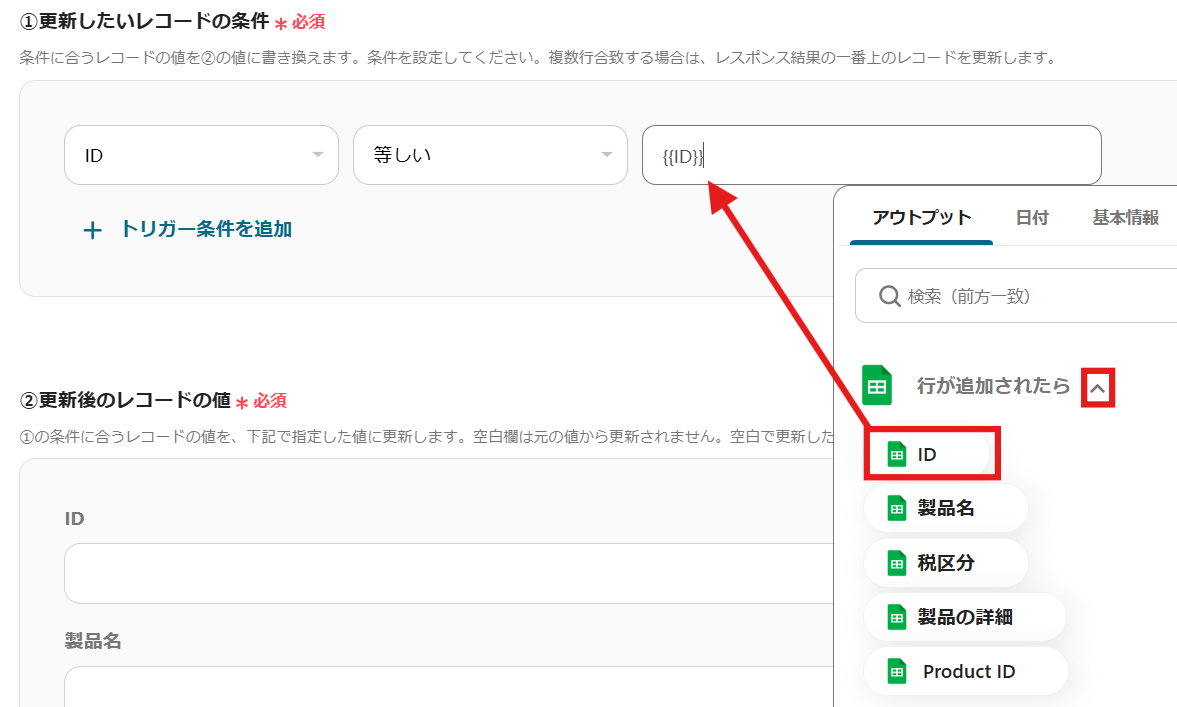This screenshot has height=707, width=1177.
Task: Click the Google Sheets icon beside 行が追加されたら
Action: 878,386
